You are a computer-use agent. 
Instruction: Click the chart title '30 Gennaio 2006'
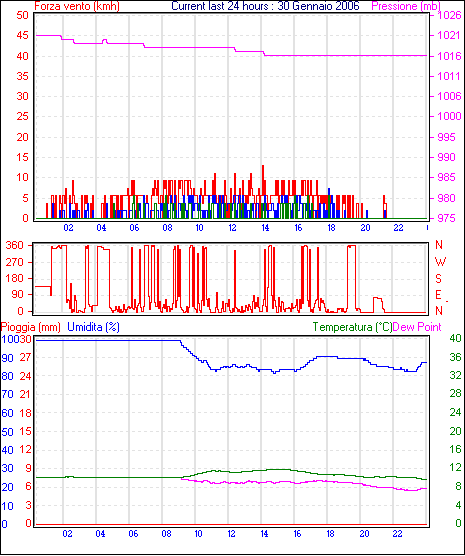318,6
